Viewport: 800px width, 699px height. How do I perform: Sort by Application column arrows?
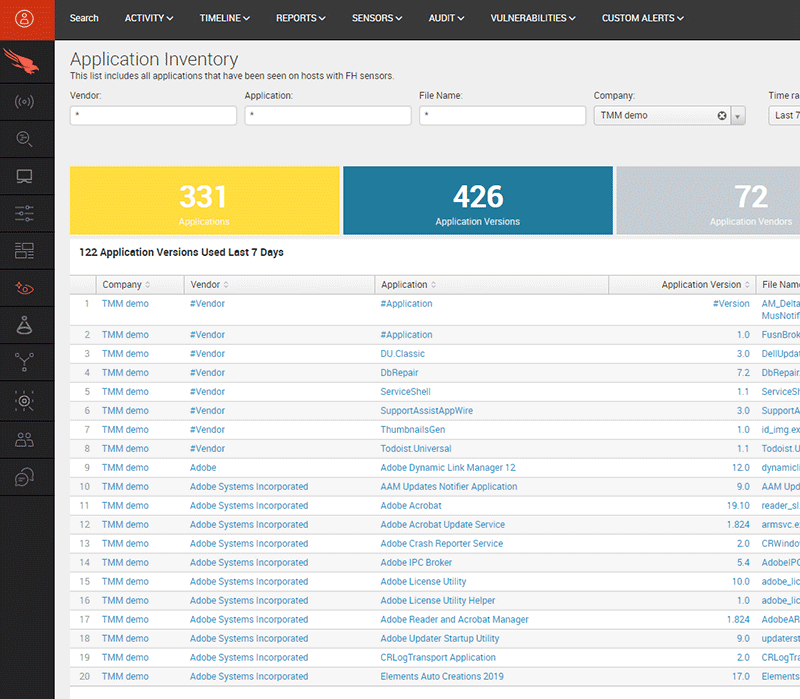click(x=433, y=285)
